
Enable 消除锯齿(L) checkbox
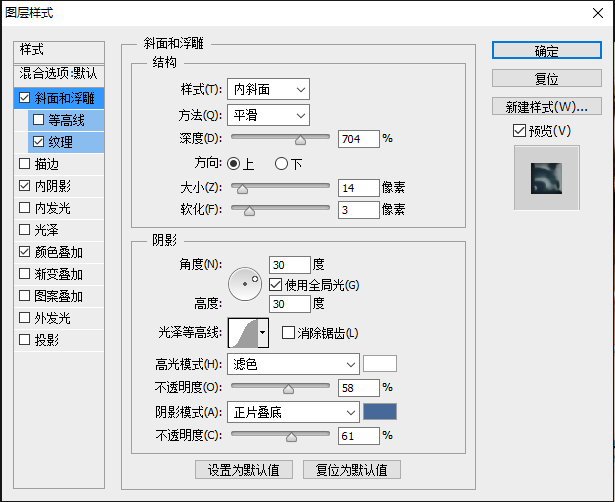tap(288, 333)
